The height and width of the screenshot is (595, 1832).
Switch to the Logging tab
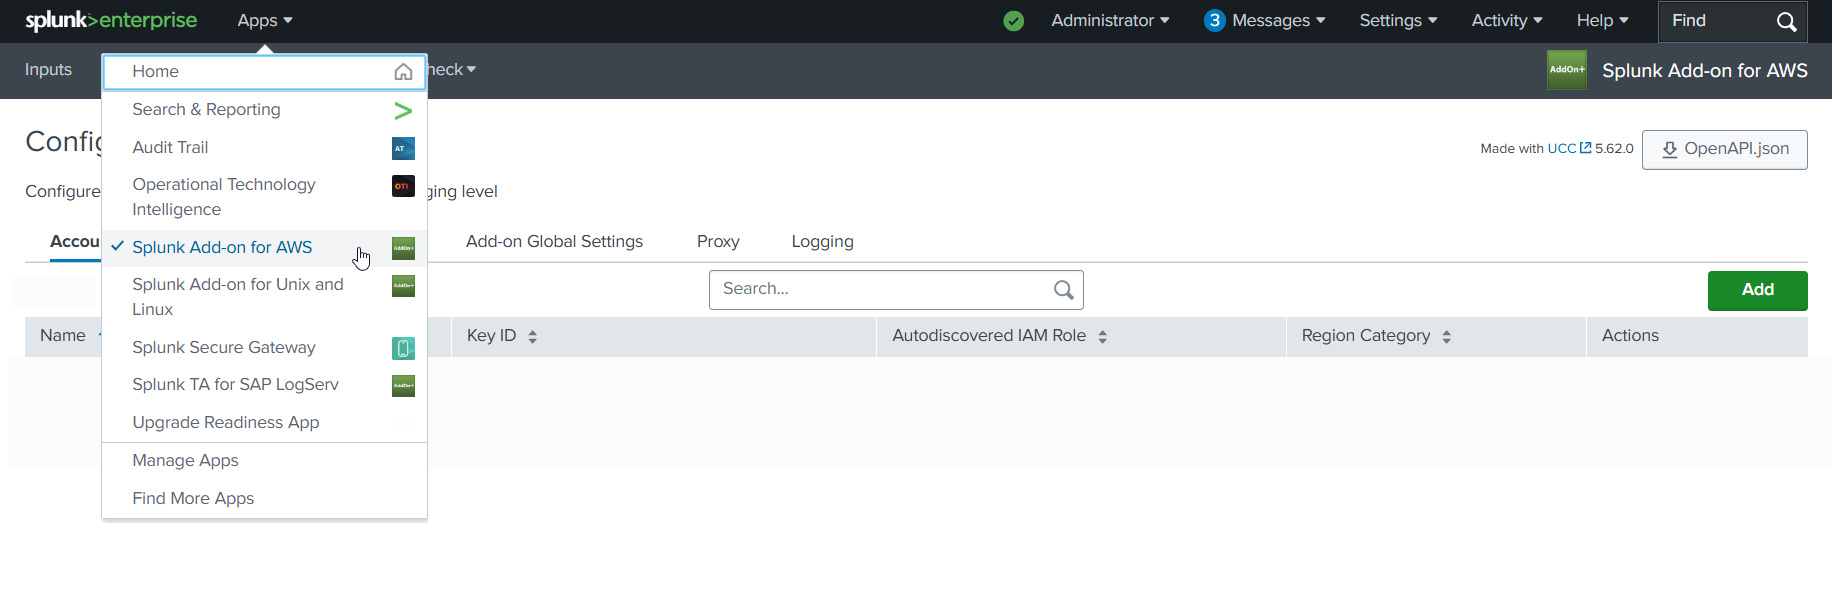[x=822, y=242]
